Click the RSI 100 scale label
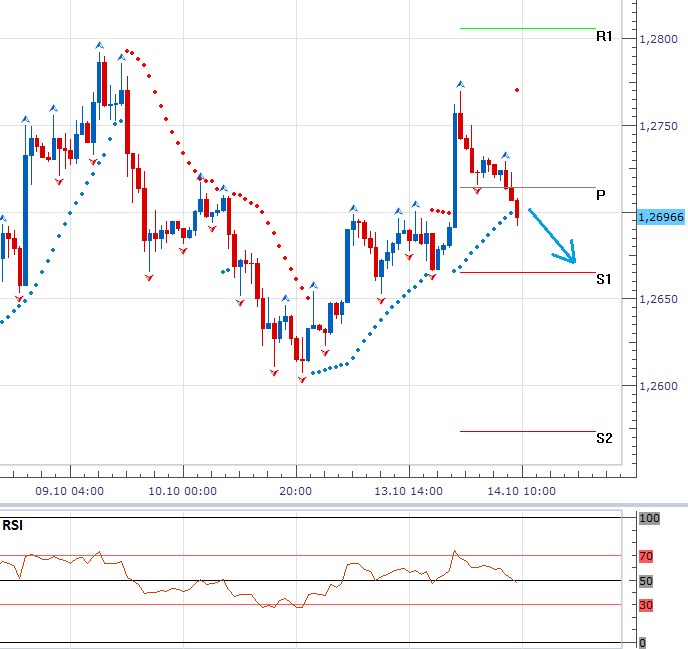The height and width of the screenshot is (649, 688). click(649, 518)
